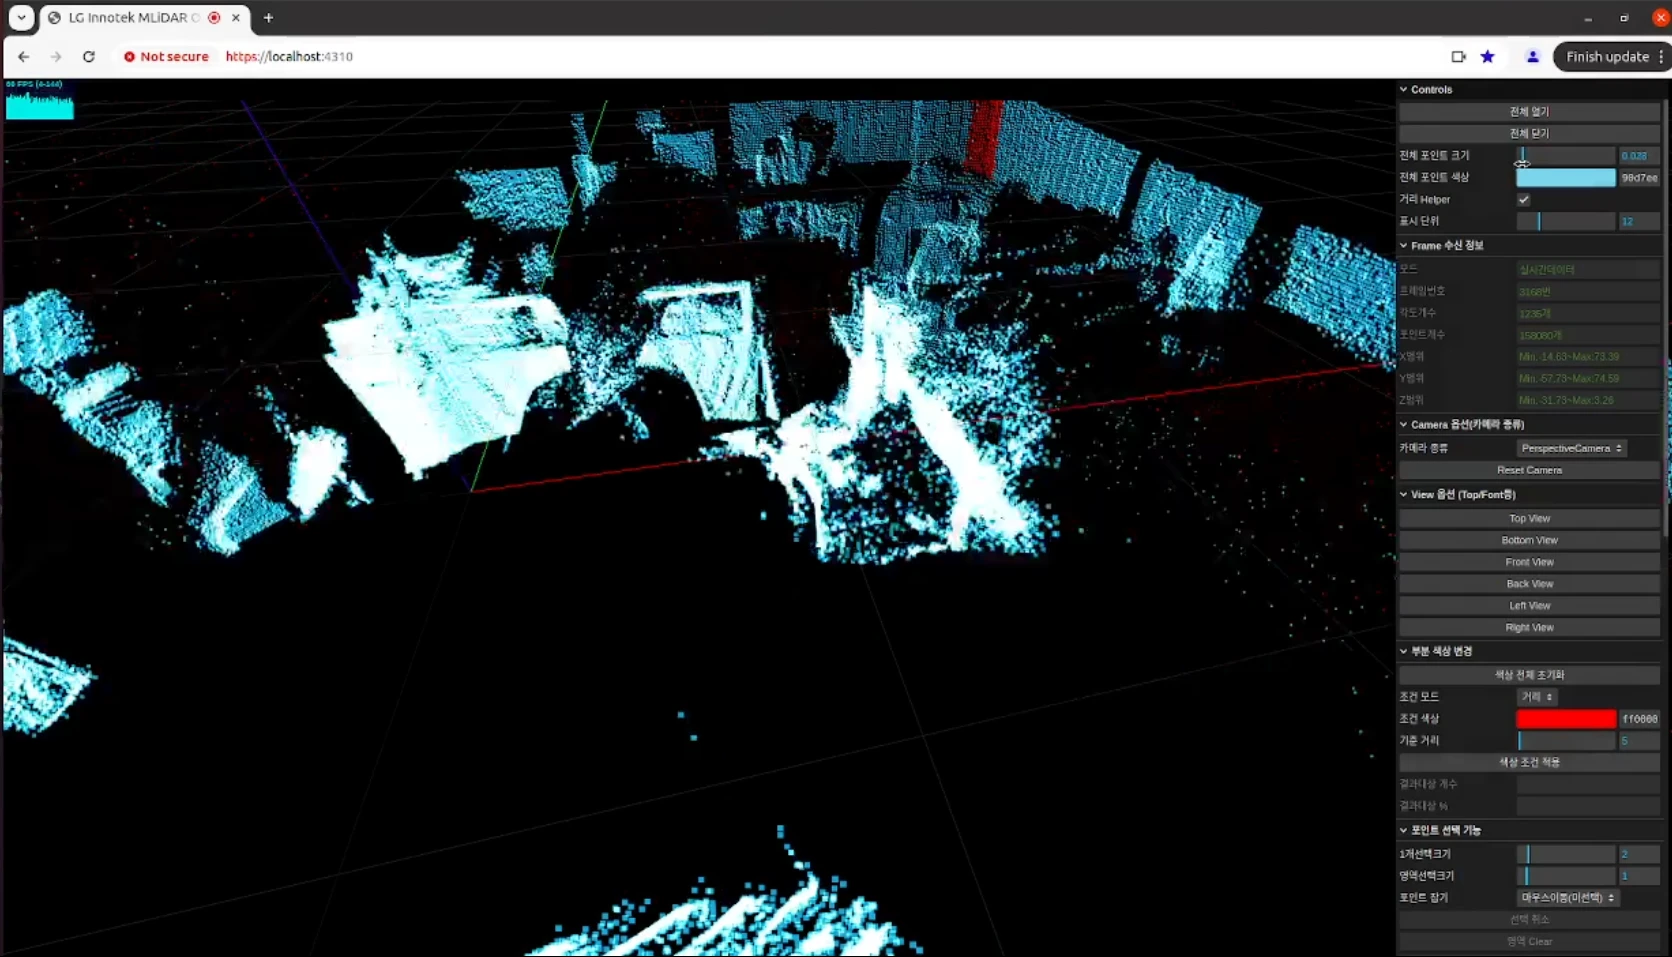The width and height of the screenshot is (1672, 957).
Task: Edit the 1개선택크기 value 2
Action: 1639,854
